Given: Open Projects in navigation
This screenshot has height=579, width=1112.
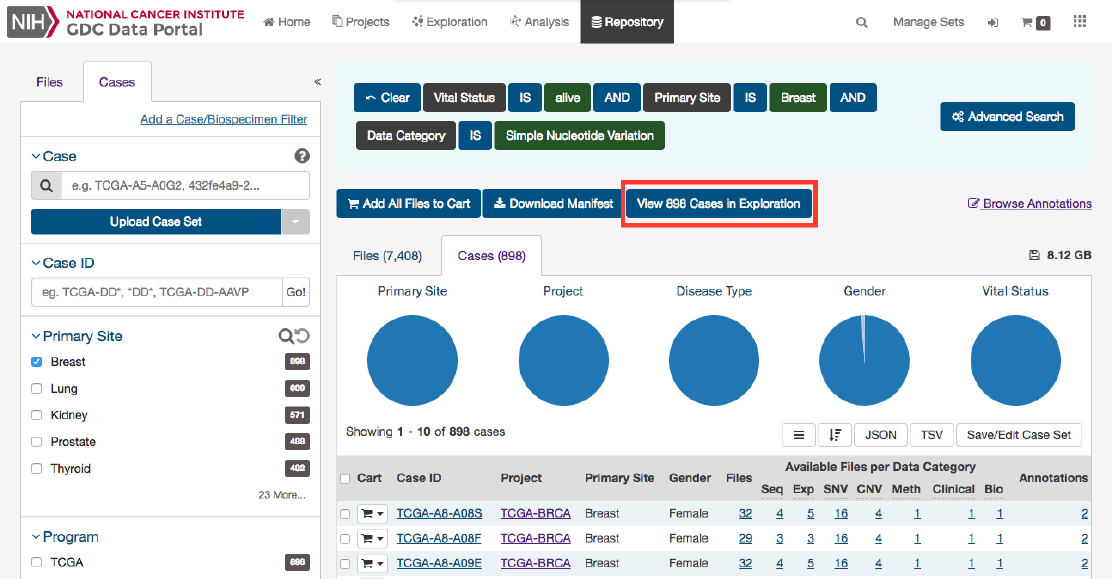Looking at the screenshot, I should pyautogui.click(x=361, y=22).
